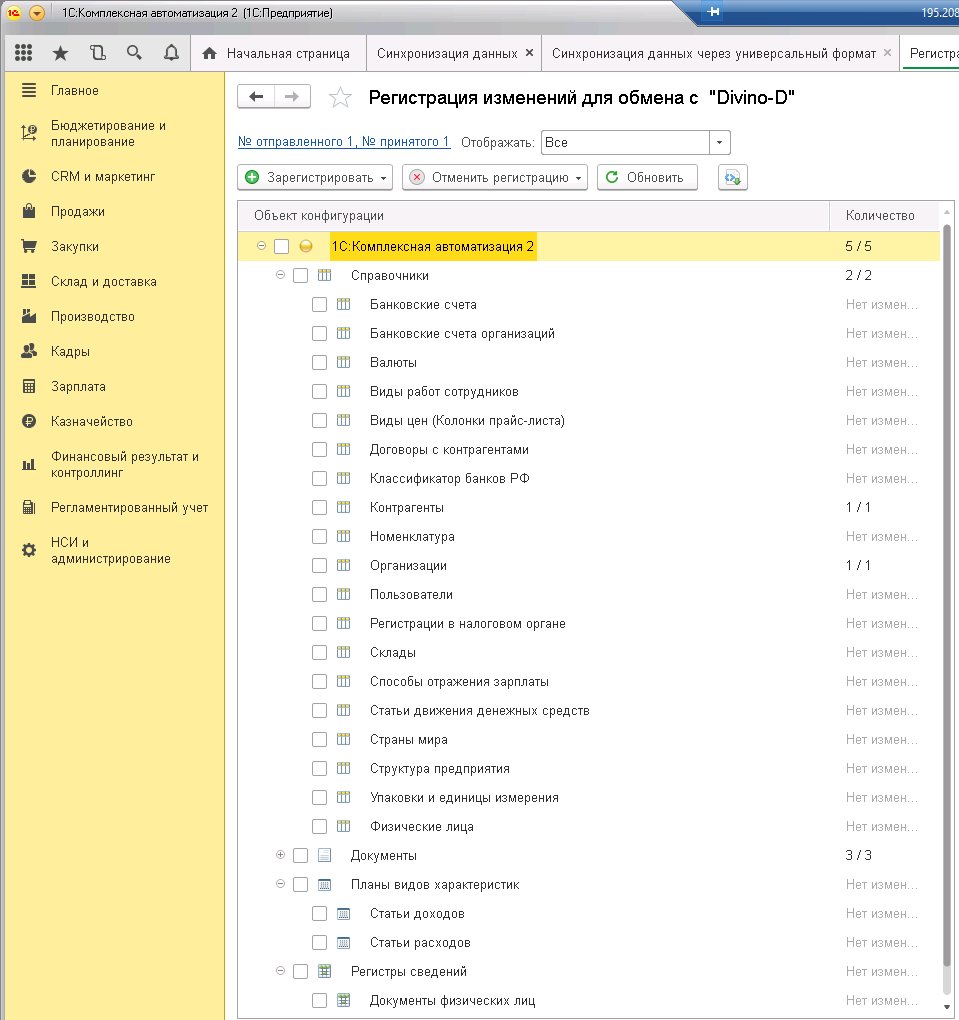
Task: Open № отправленного 1, № принятого 1 link
Action: click(x=344, y=142)
